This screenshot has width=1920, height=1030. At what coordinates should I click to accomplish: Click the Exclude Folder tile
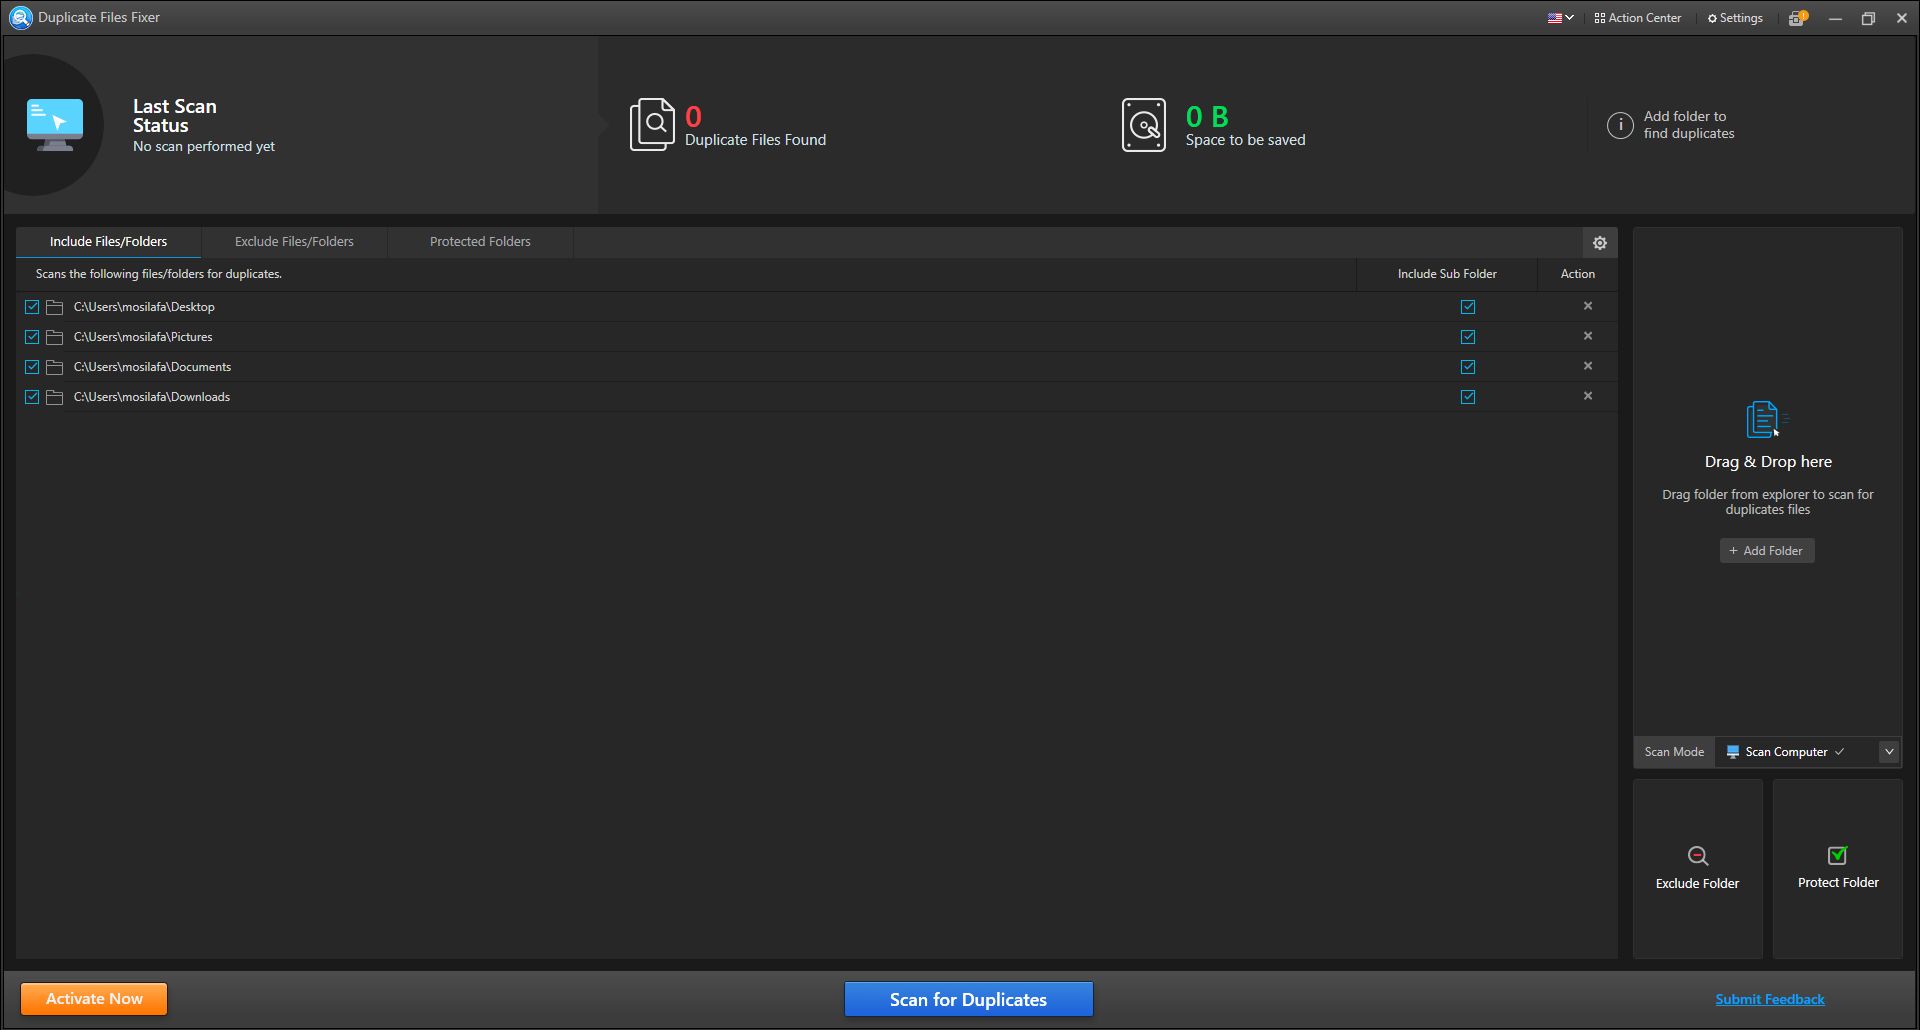coord(1698,869)
